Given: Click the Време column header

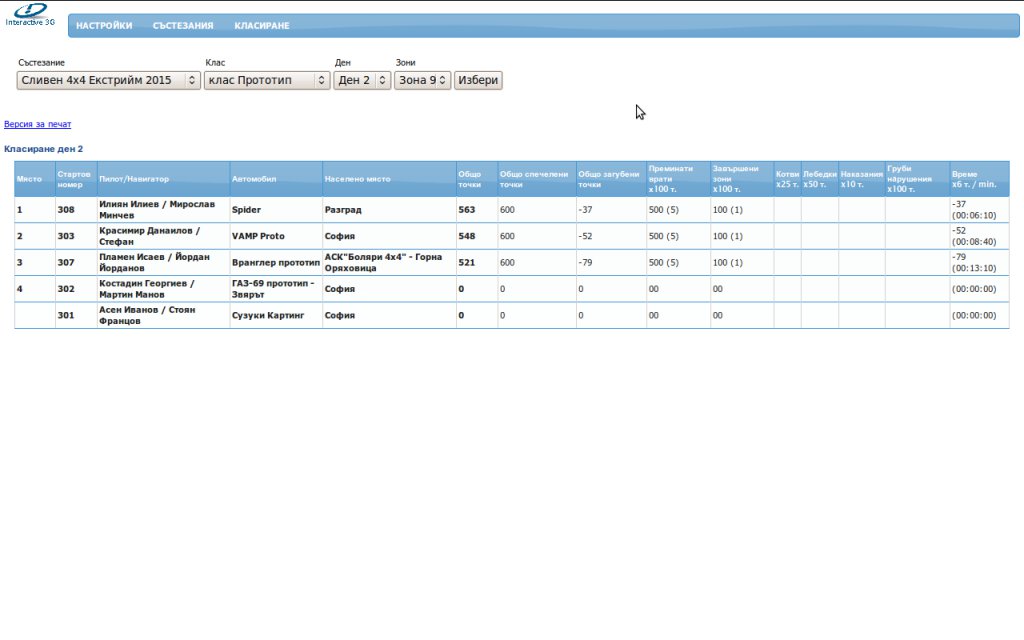Looking at the screenshot, I should click(974, 179).
